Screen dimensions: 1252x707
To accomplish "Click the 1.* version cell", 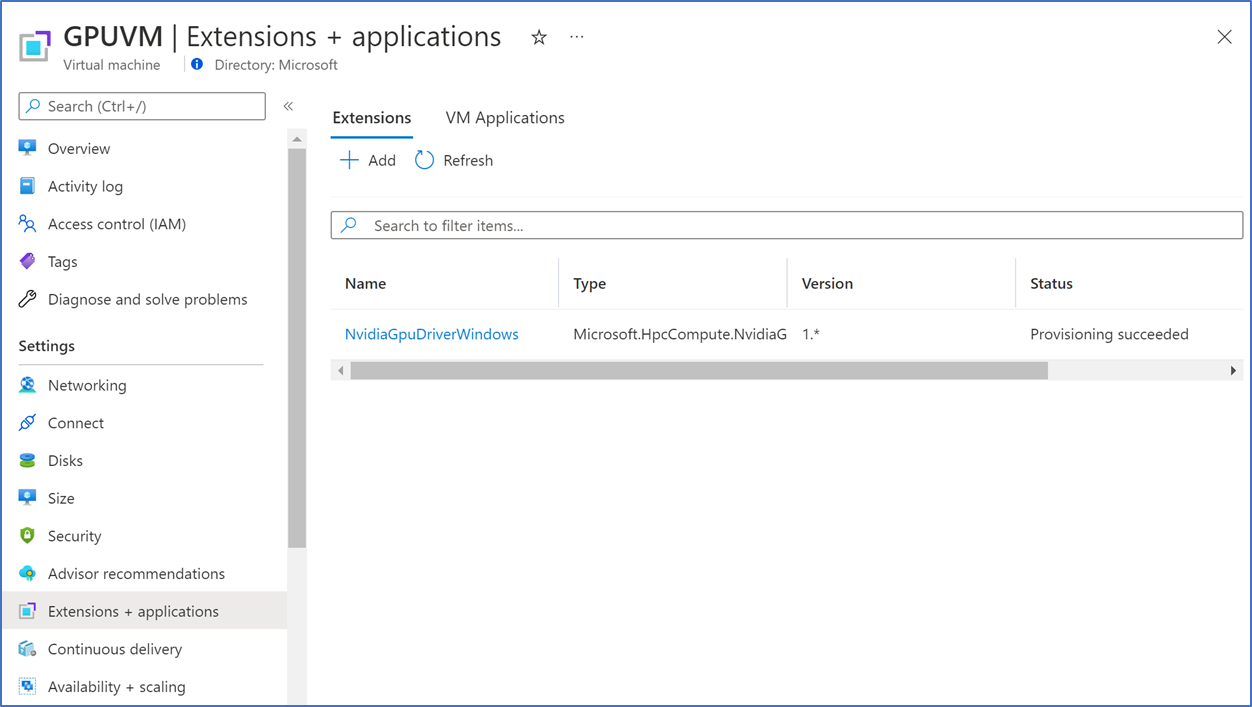I will 811,334.
